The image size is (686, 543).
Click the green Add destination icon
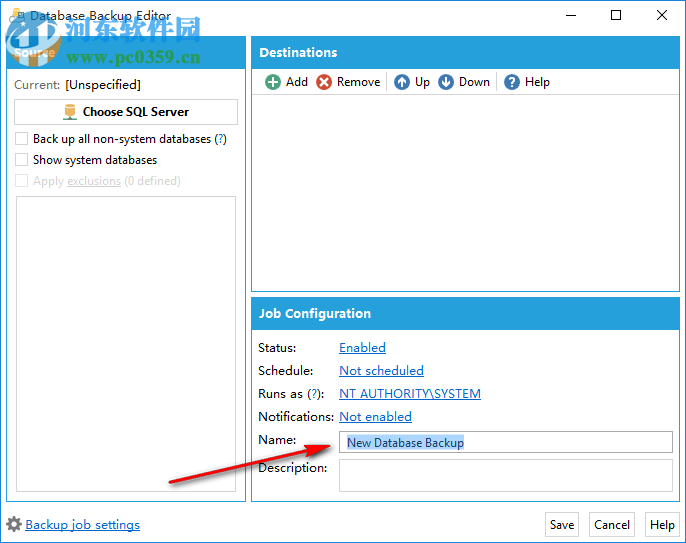point(273,82)
